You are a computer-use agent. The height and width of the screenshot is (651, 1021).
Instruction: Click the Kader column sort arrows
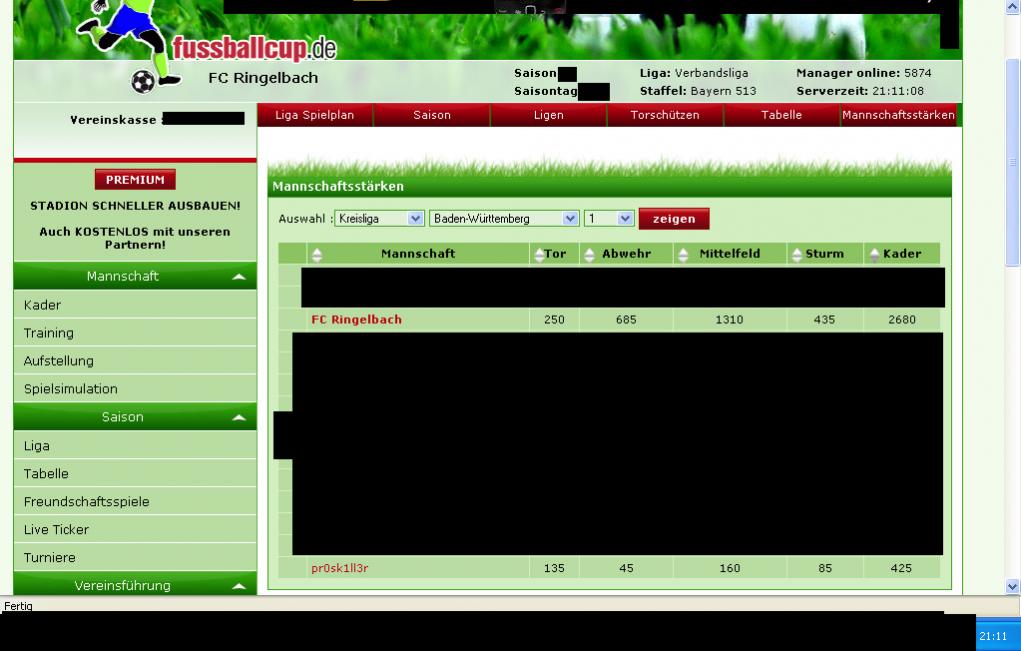pos(873,254)
